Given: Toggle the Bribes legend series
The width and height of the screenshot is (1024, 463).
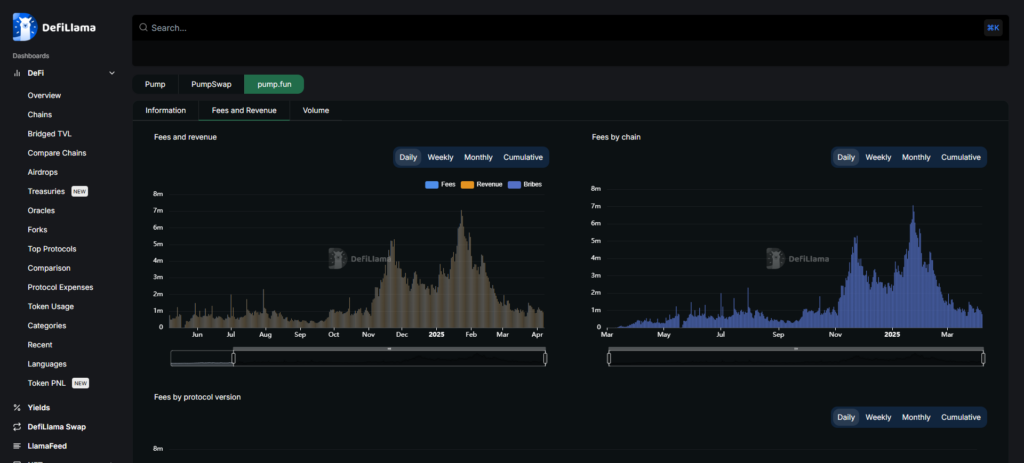Looking at the screenshot, I should point(525,185).
